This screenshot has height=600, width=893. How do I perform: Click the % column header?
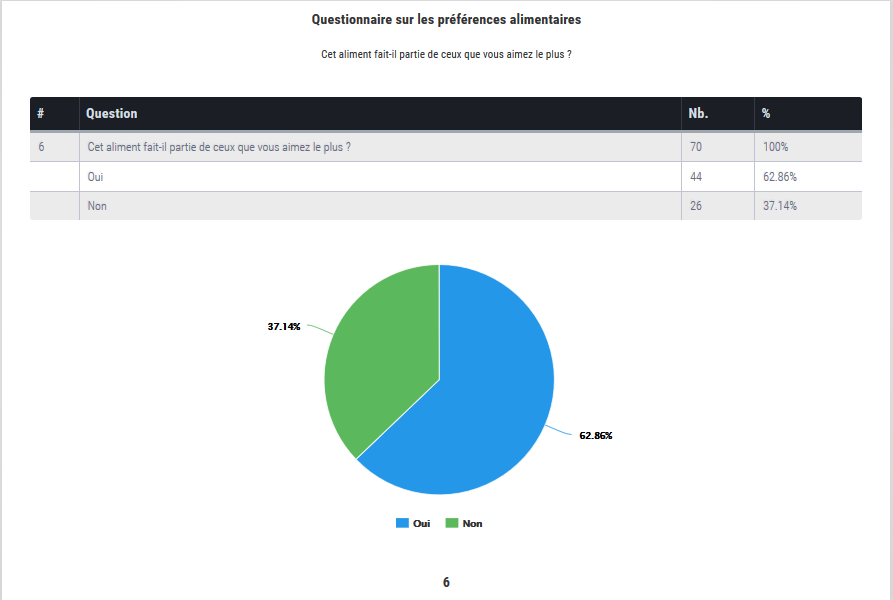point(766,114)
